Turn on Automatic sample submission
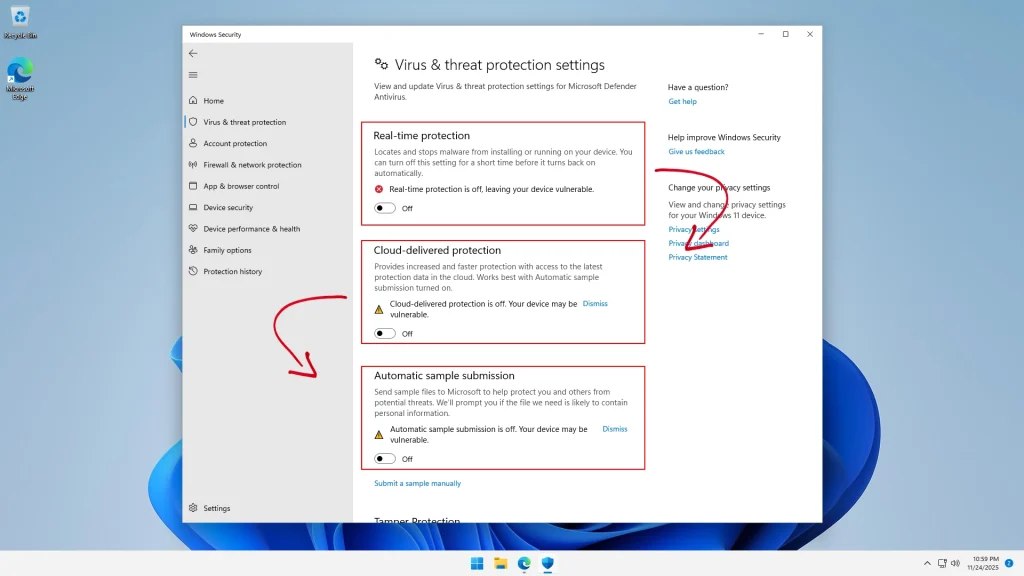The width and height of the screenshot is (1024, 576). (383, 458)
